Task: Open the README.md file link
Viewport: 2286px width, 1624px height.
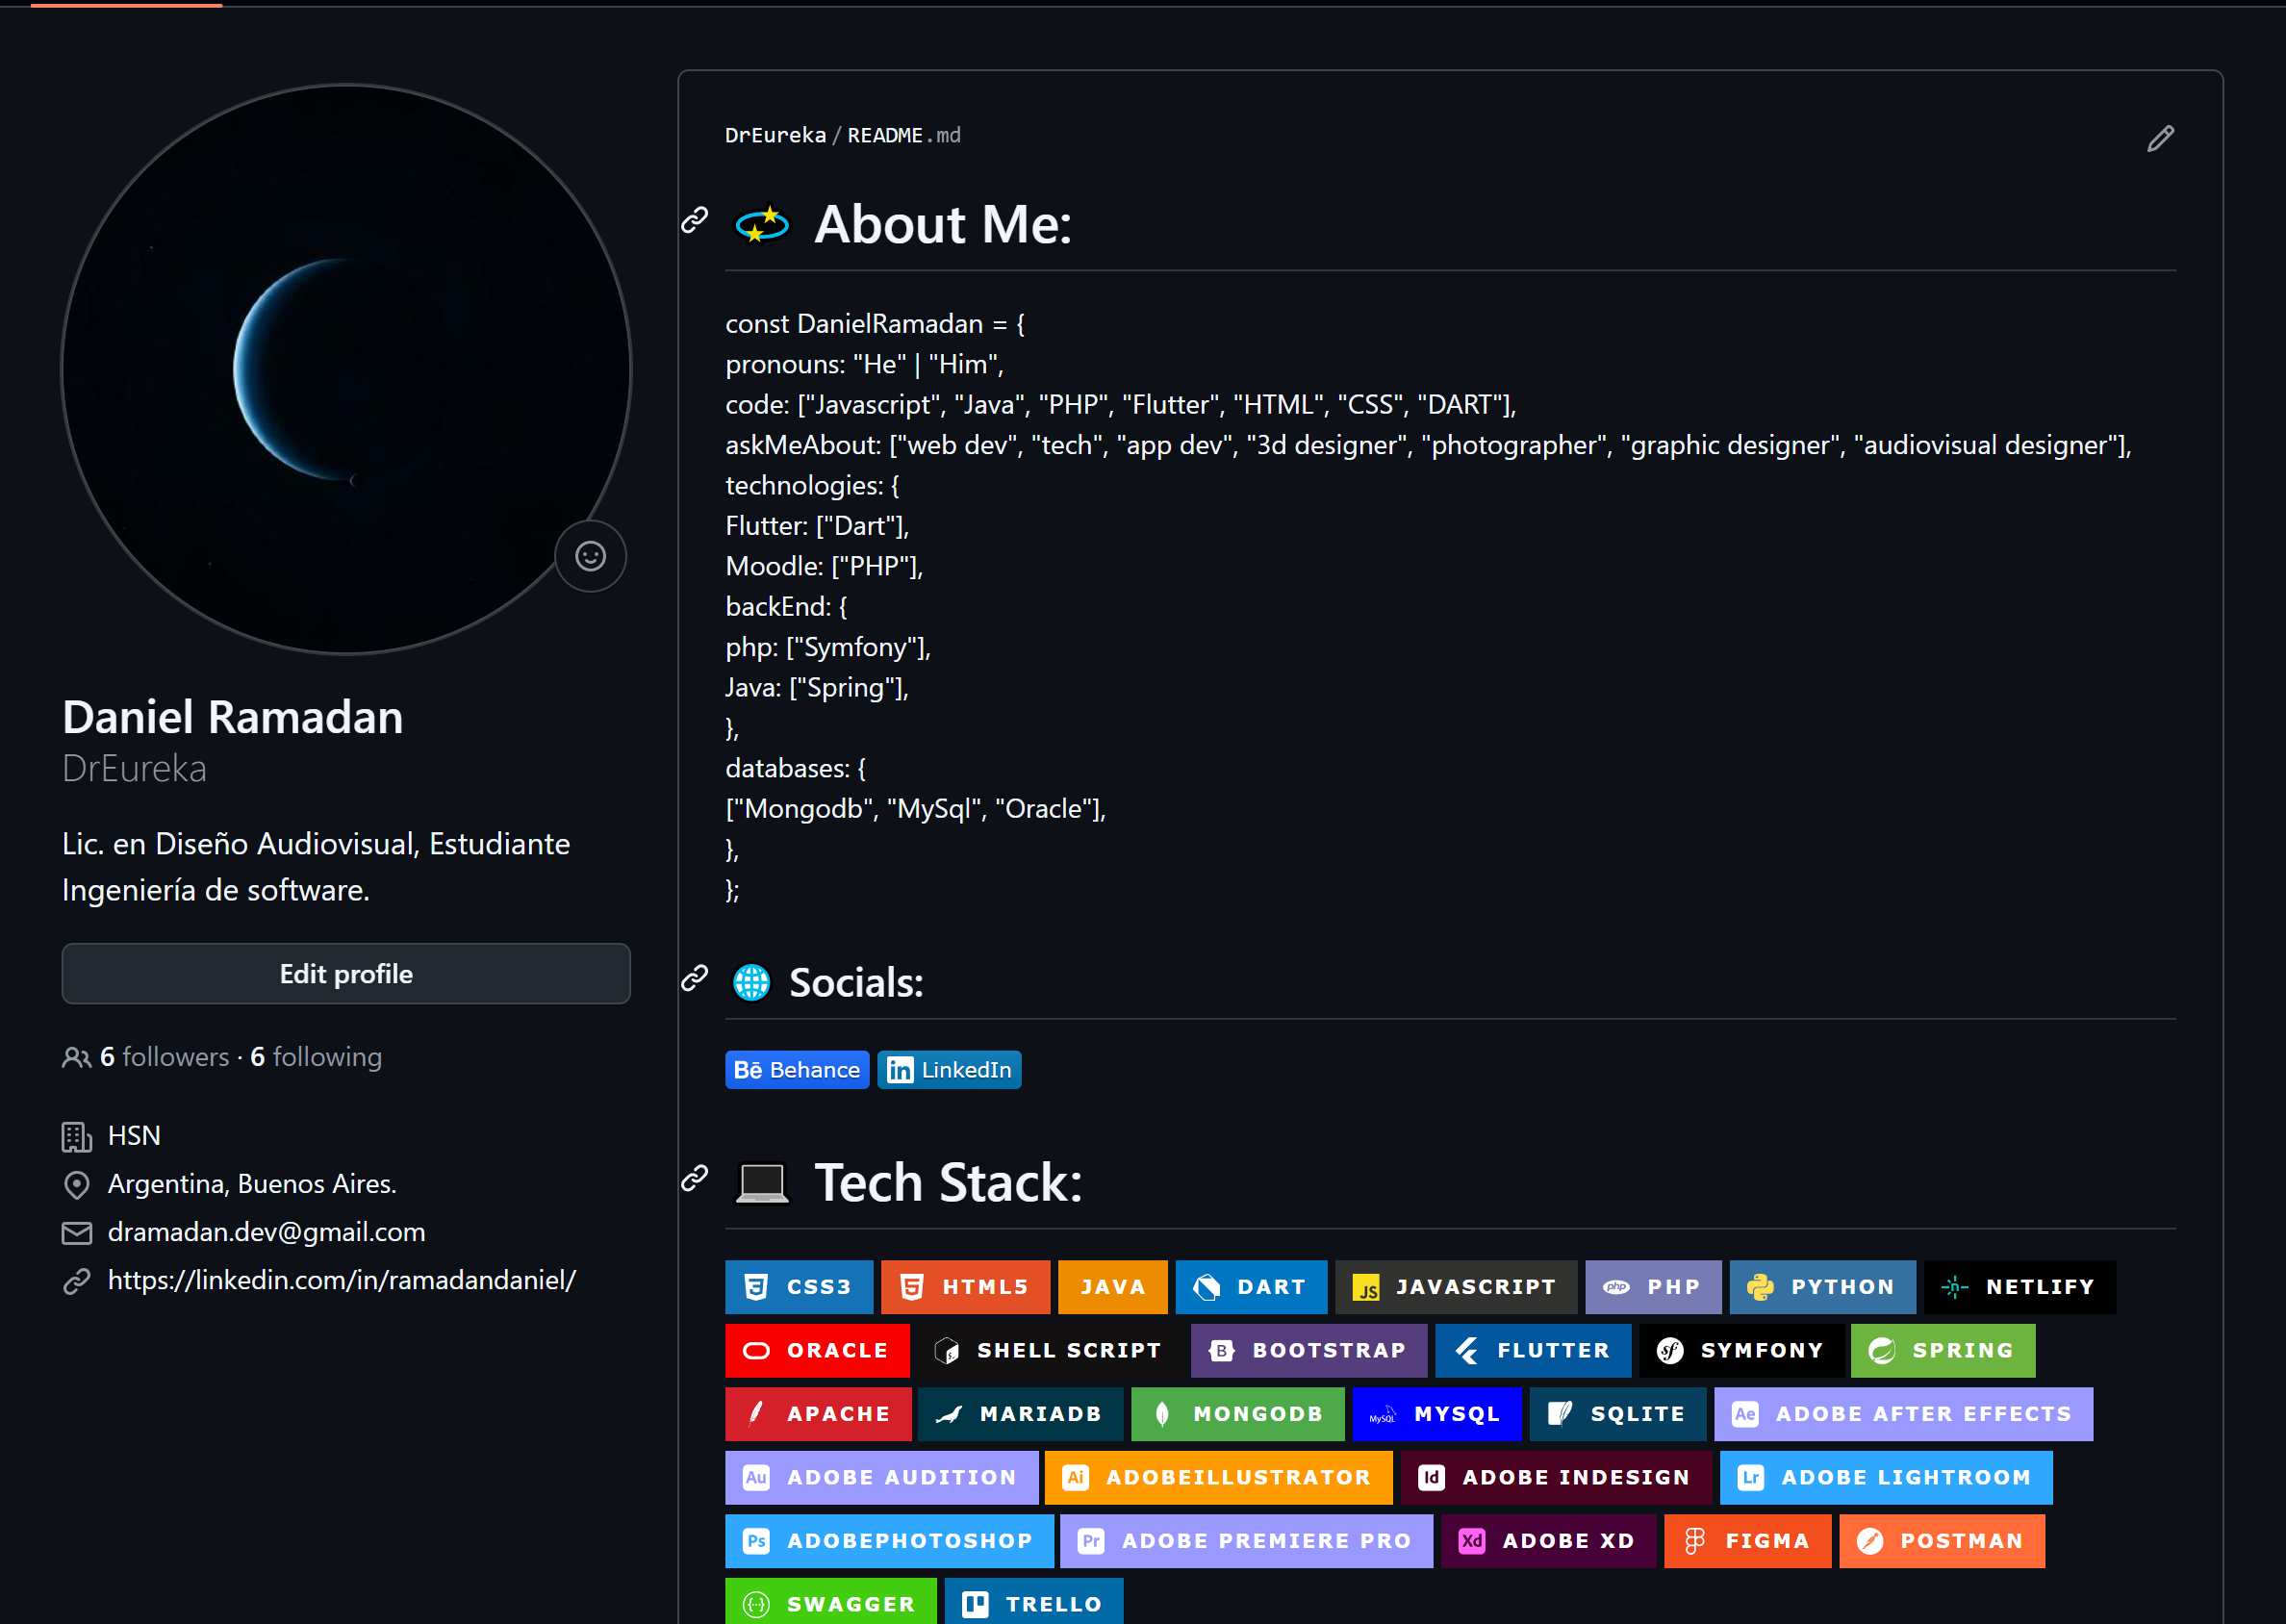Action: click(x=903, y=135)
